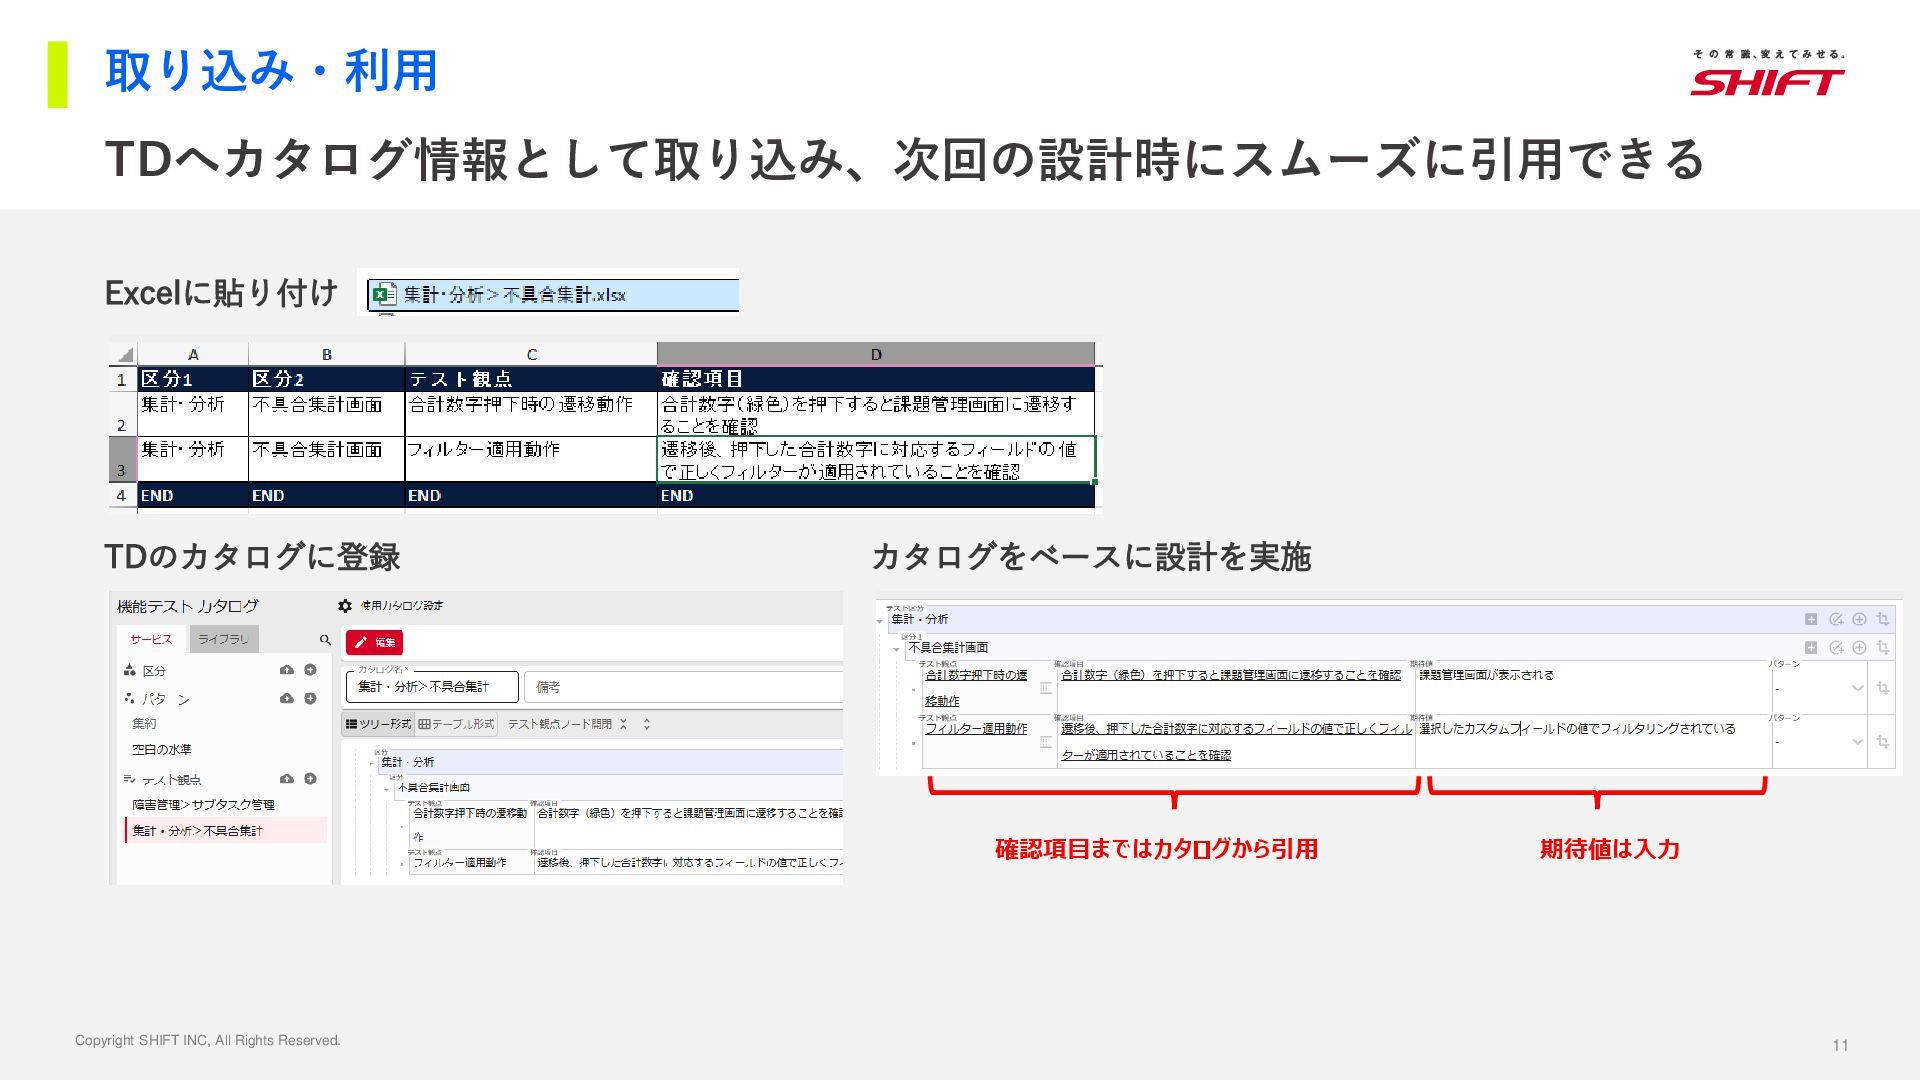Click crop icon on 不具合集計画面 design row
This screenshot has width=1920, height=1080.
[1882, 647]
